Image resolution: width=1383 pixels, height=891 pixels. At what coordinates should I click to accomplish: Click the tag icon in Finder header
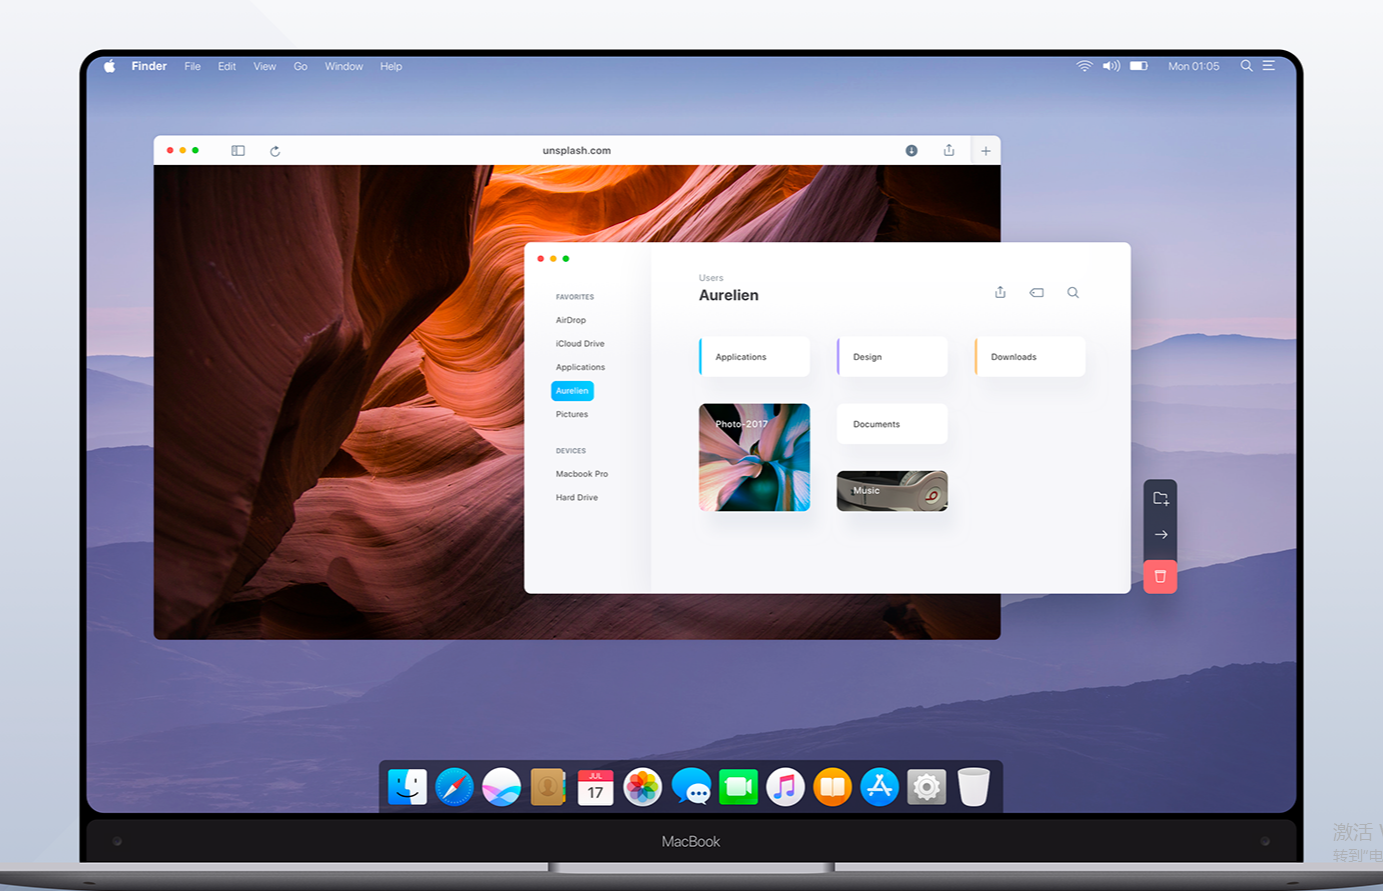[x=1036, y=293]
